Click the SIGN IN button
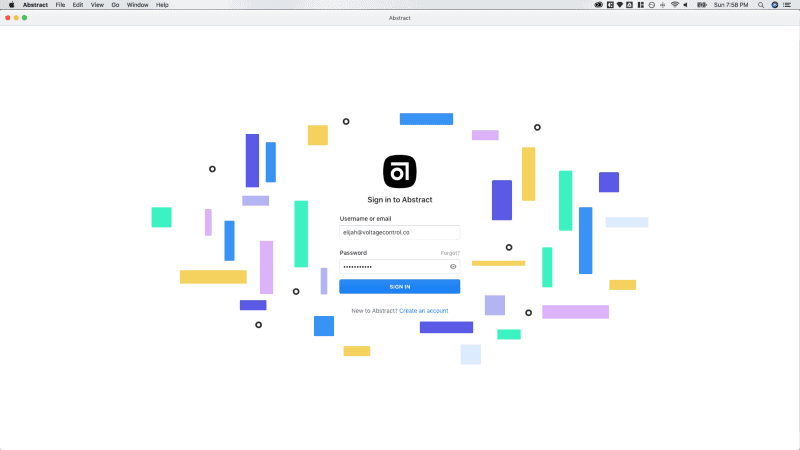The width and height of the screenshot is (800, 450). coord(399,287)
